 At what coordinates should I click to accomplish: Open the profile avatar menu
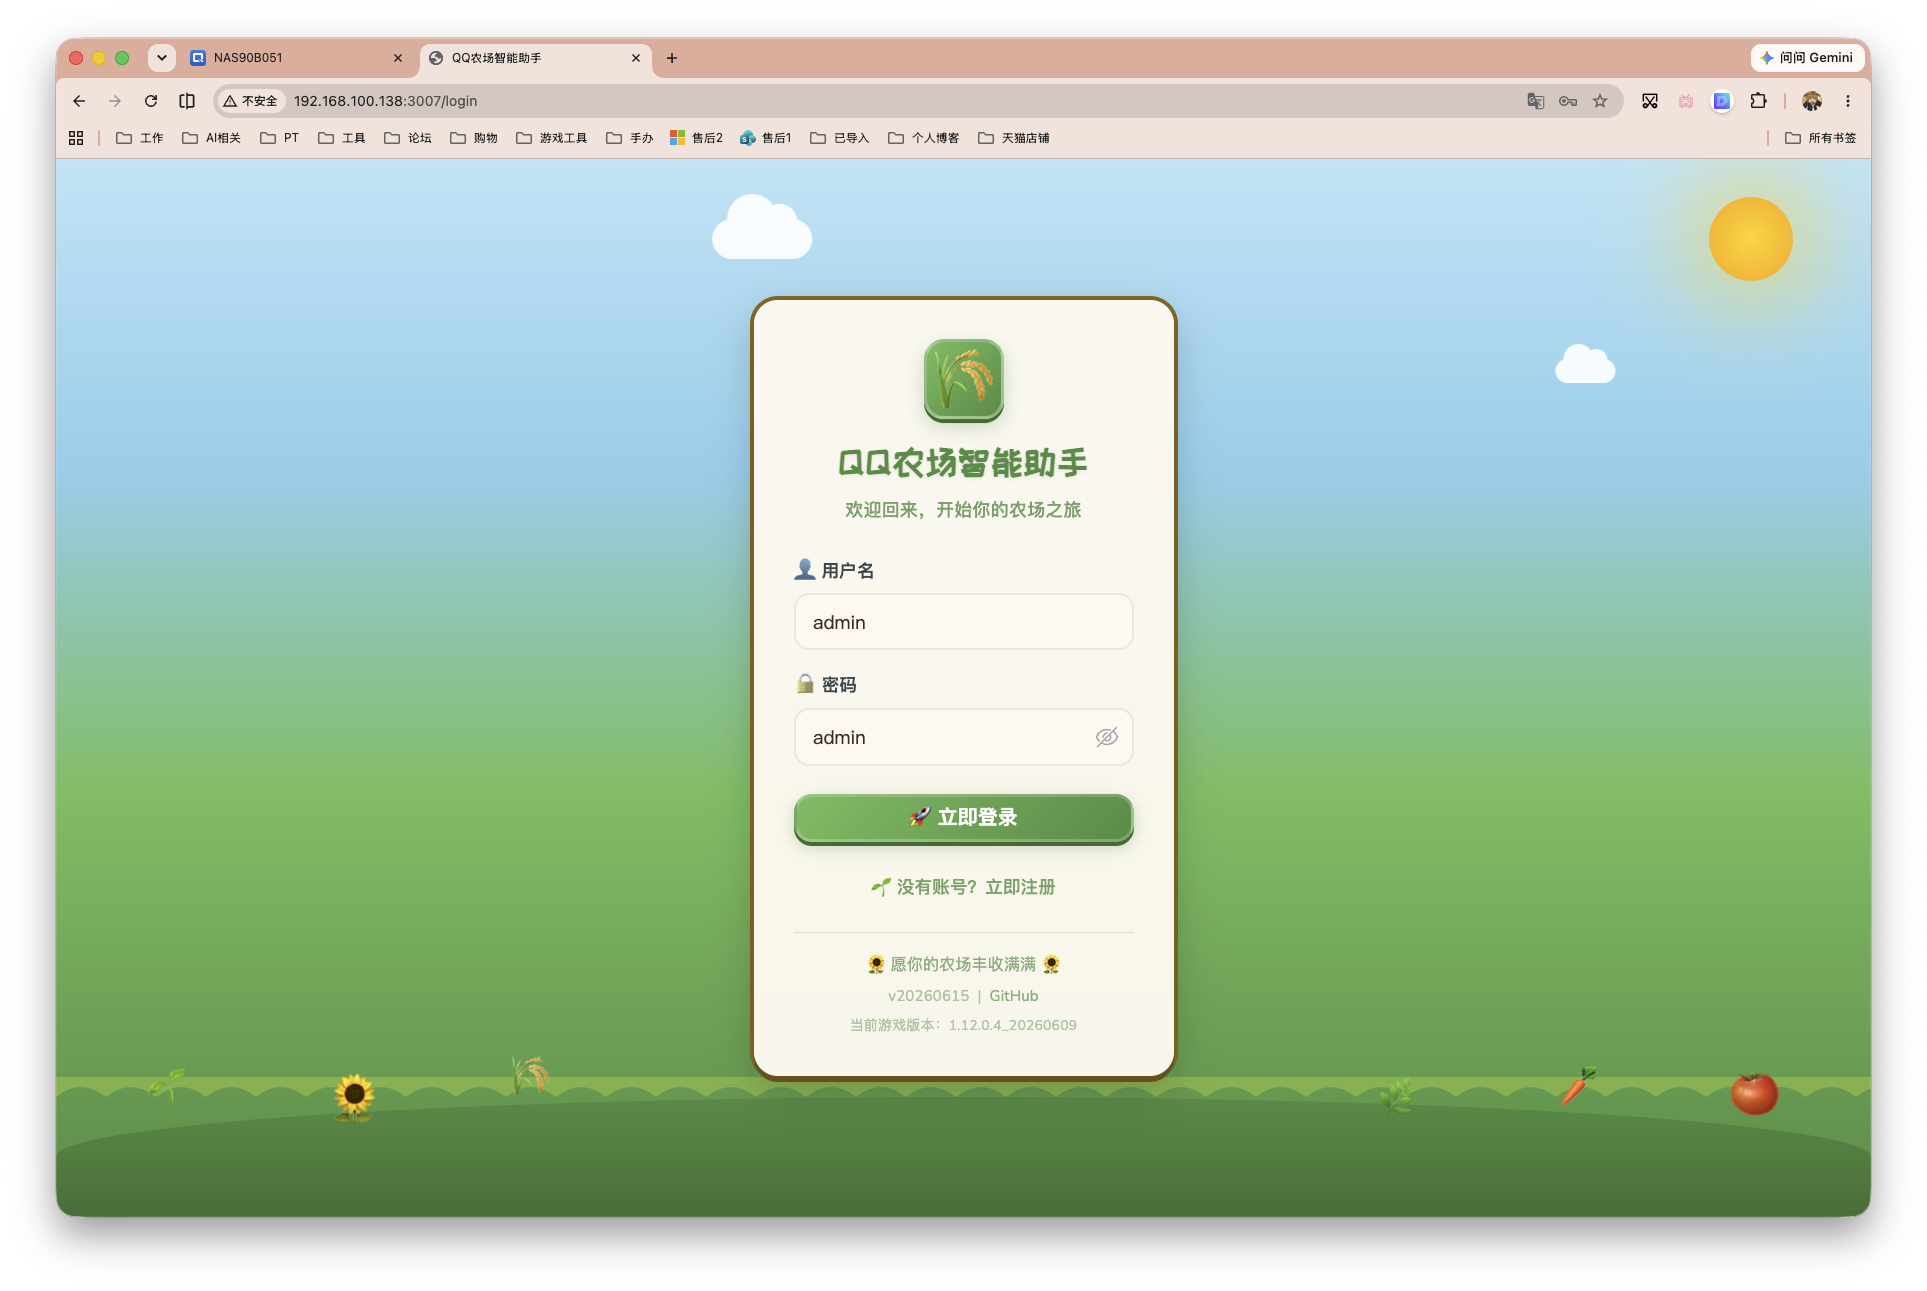1812,101
